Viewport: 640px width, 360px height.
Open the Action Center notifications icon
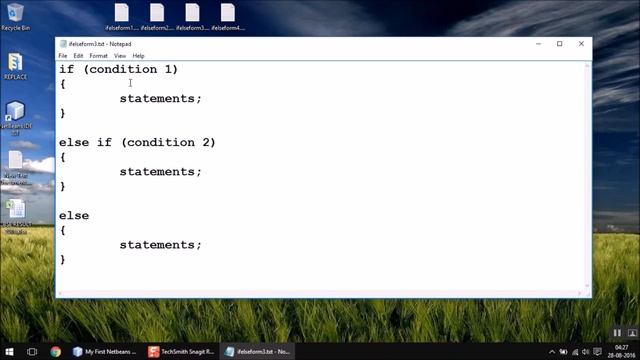pos(597,352)
